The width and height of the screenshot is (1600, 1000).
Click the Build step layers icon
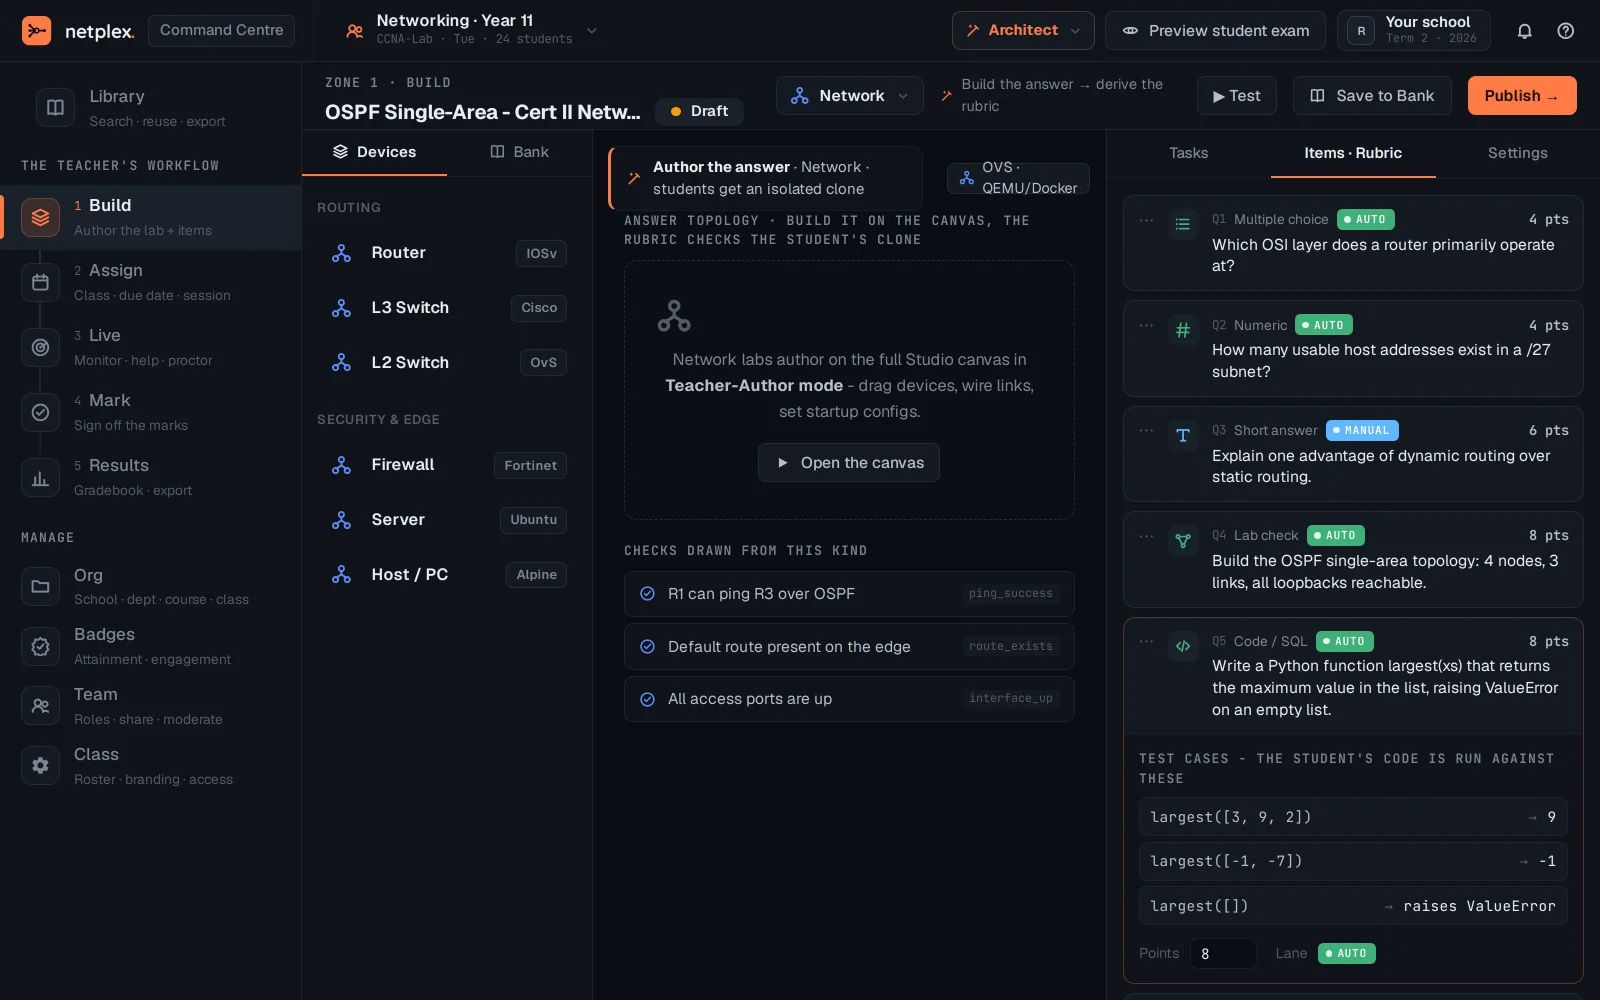[40, 217]
